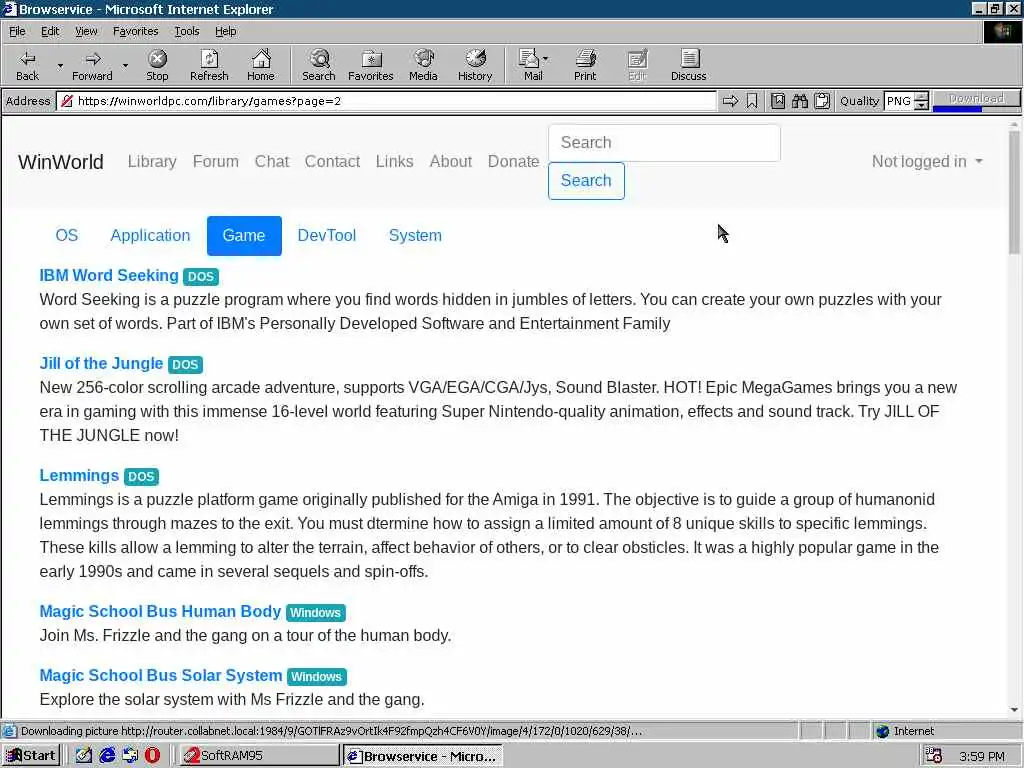Show the browsing History pane
Image resolution: width=1024 pixels, height=768 pixels.
click(475, 65)
